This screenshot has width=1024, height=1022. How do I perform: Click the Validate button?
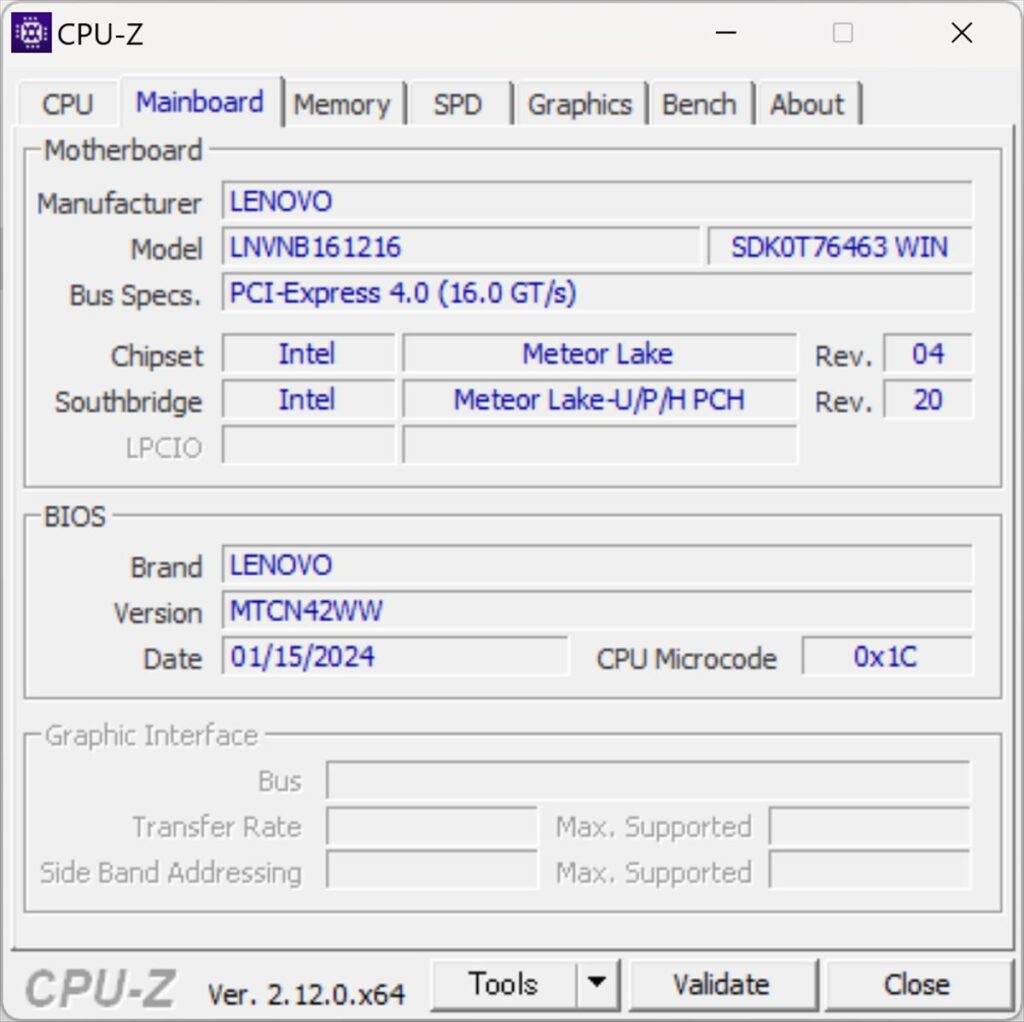click(x=722, y=984)
